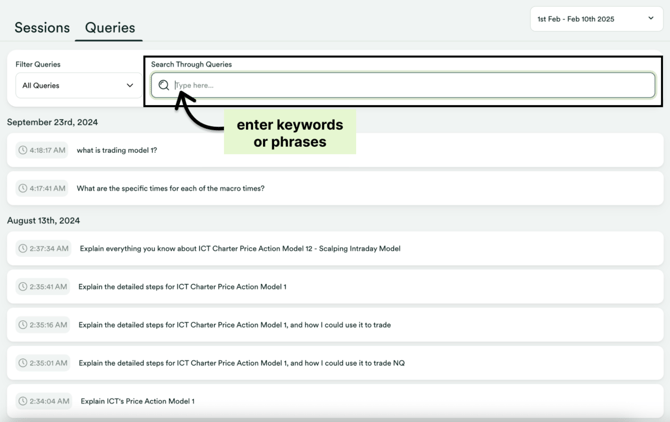
Task: Open query 'what is trading model 1?'
Action: [x=335, y=150]
